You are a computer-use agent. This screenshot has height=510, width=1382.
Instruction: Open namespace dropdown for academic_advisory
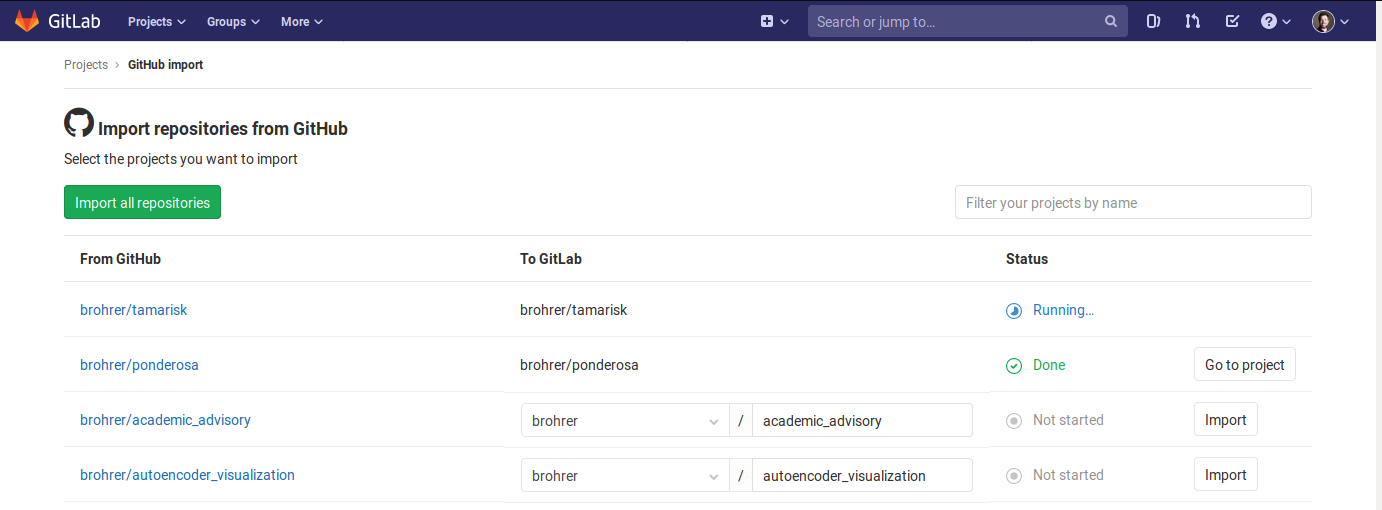(x=626, y=420)
